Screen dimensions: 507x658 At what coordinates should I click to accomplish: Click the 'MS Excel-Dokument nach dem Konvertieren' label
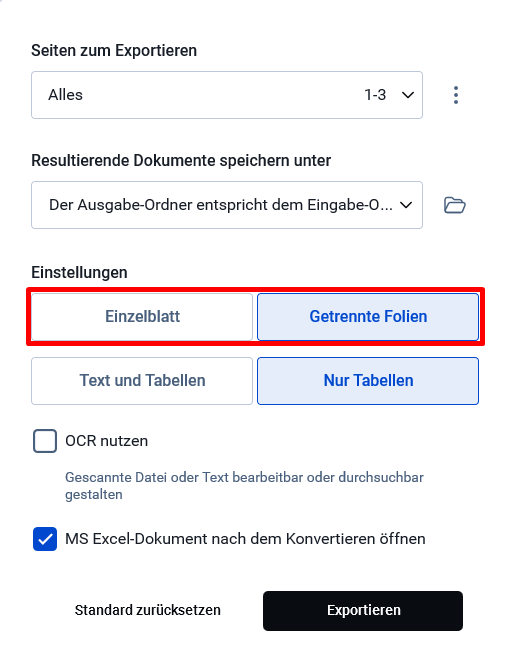pyautogui.click(x=245, y=539)
